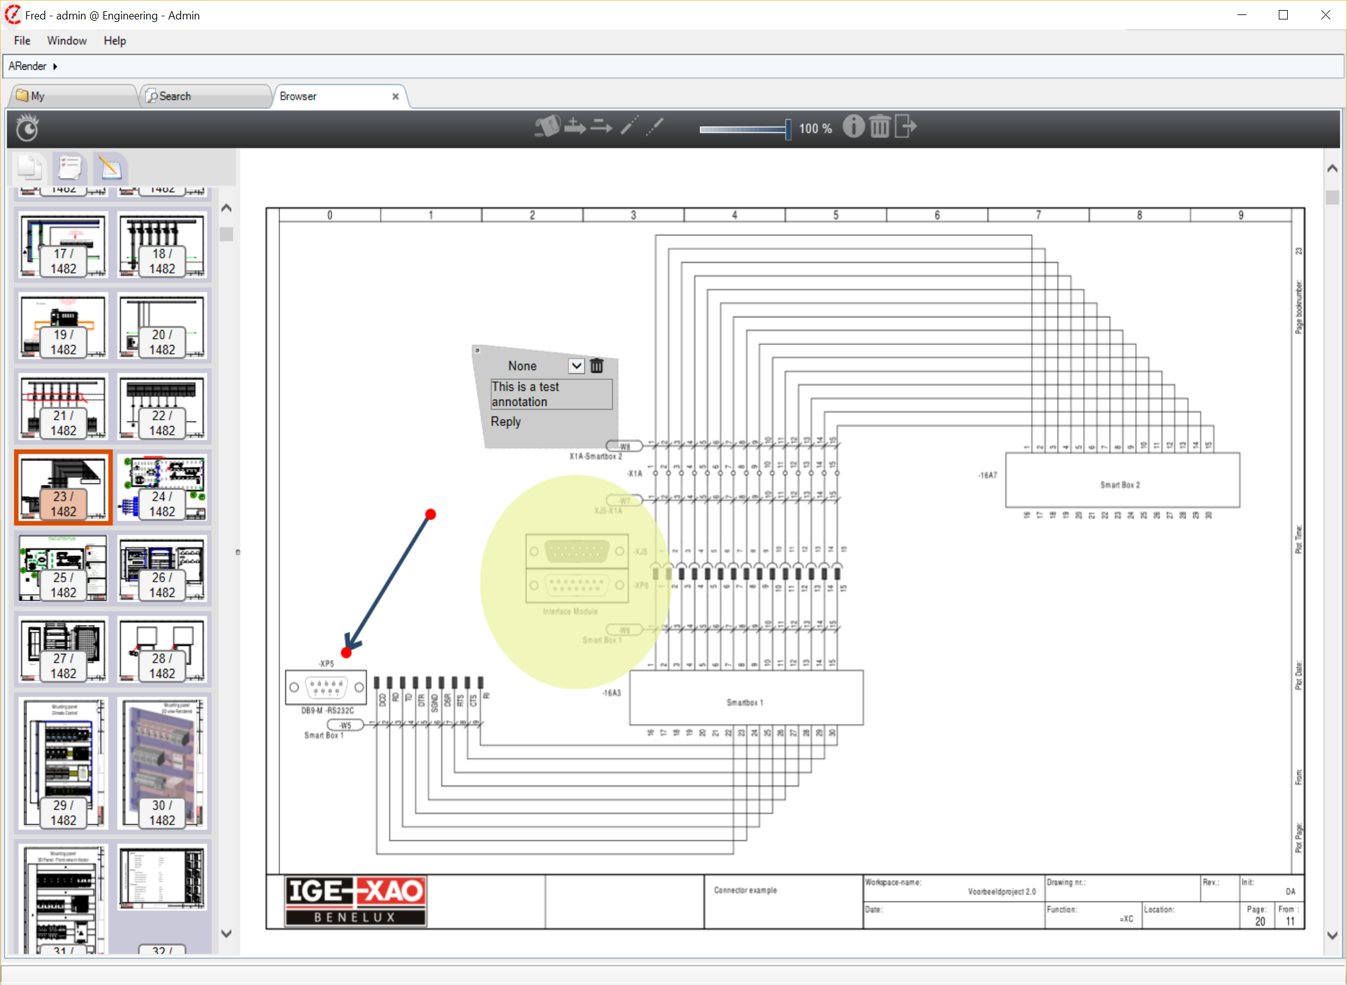1347x985 pixels.
Task: Select the highlighter annotation tool
Action: (546, 127)
